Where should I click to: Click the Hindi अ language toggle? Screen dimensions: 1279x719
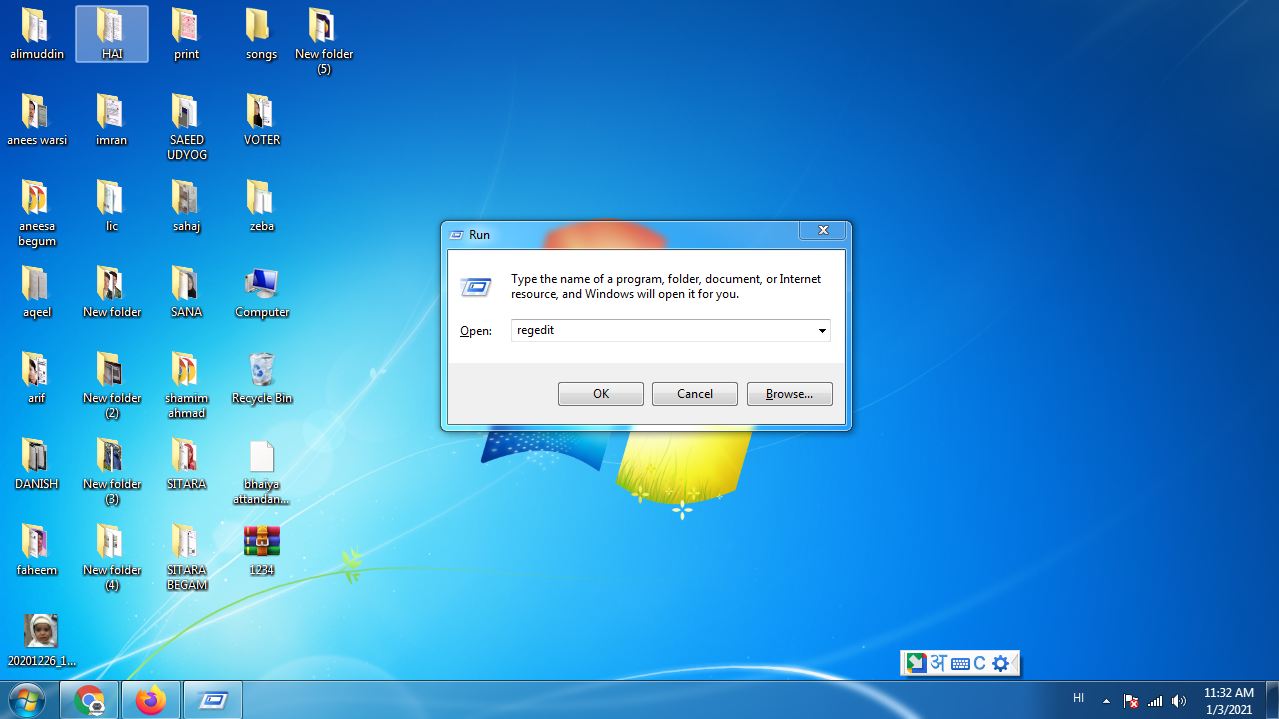[x=938, y=663]
